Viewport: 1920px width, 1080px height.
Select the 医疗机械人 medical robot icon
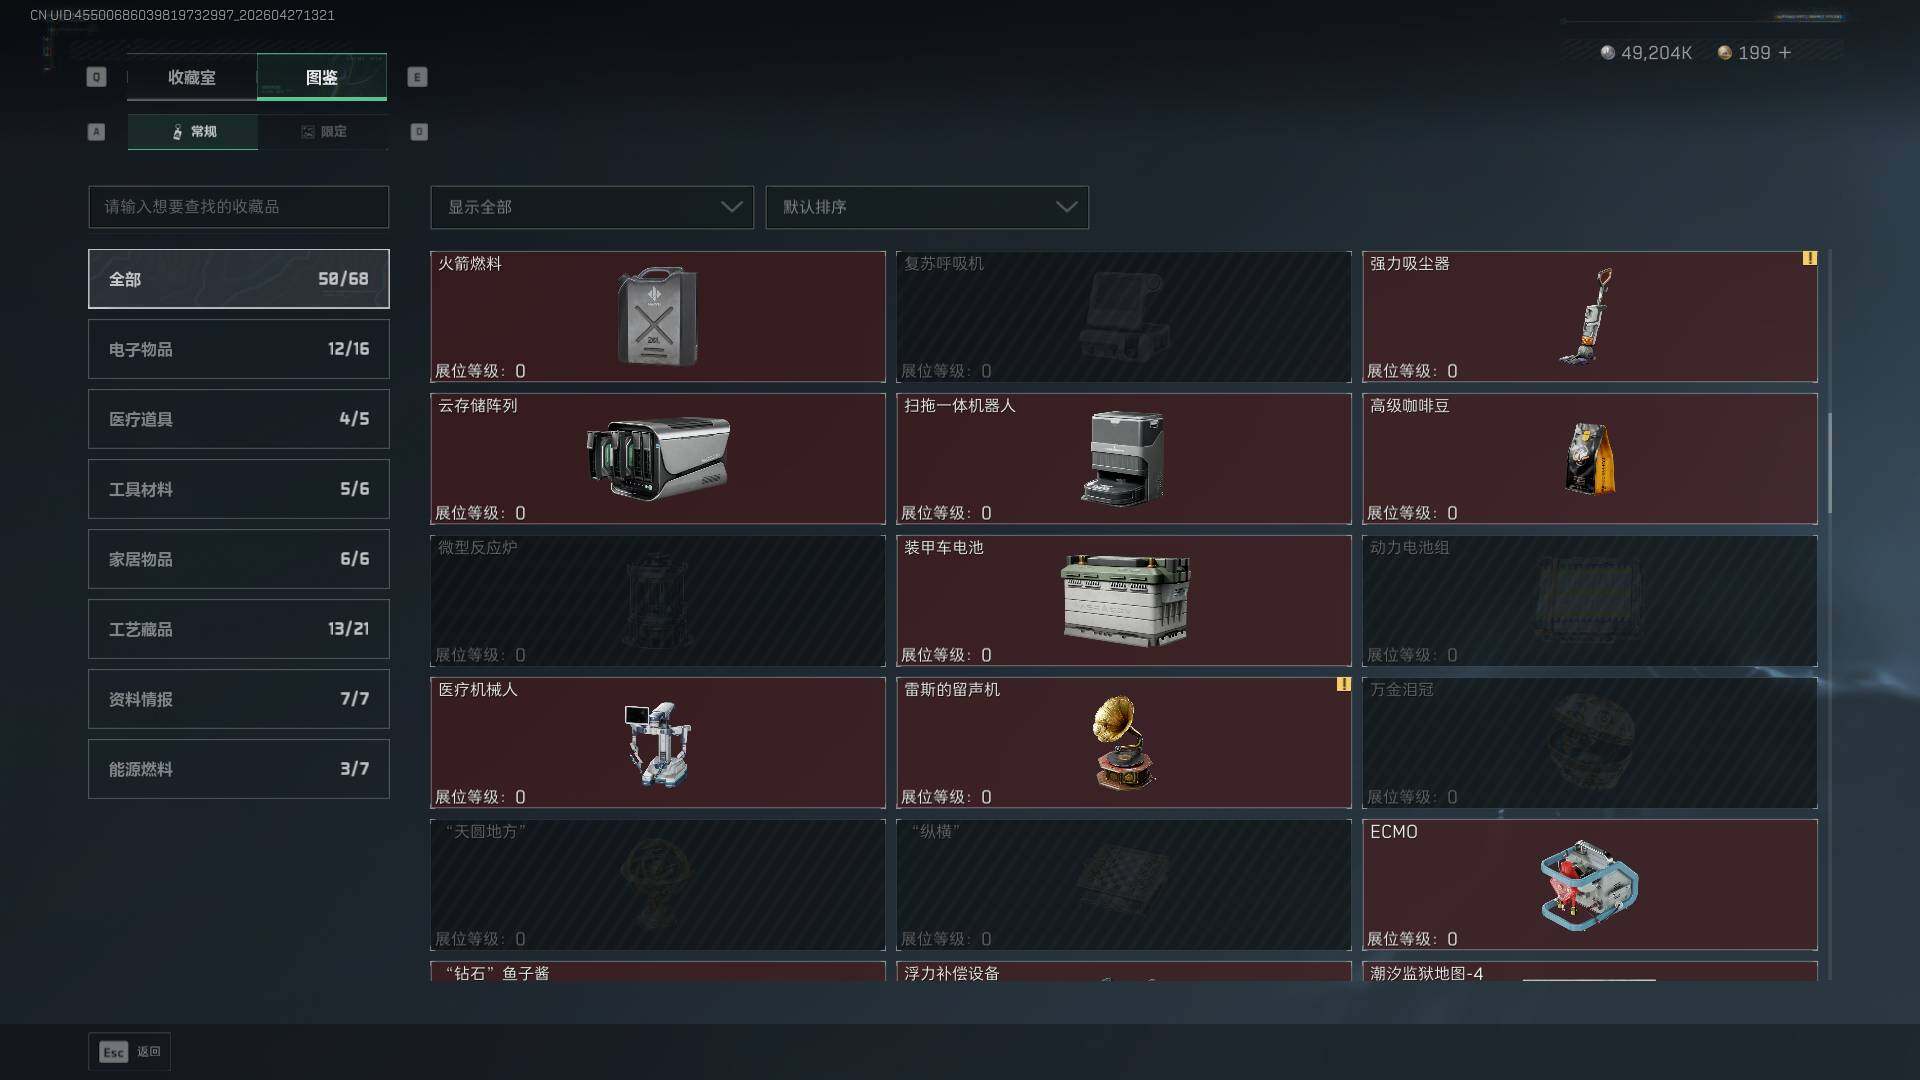[x=657, y=744]
